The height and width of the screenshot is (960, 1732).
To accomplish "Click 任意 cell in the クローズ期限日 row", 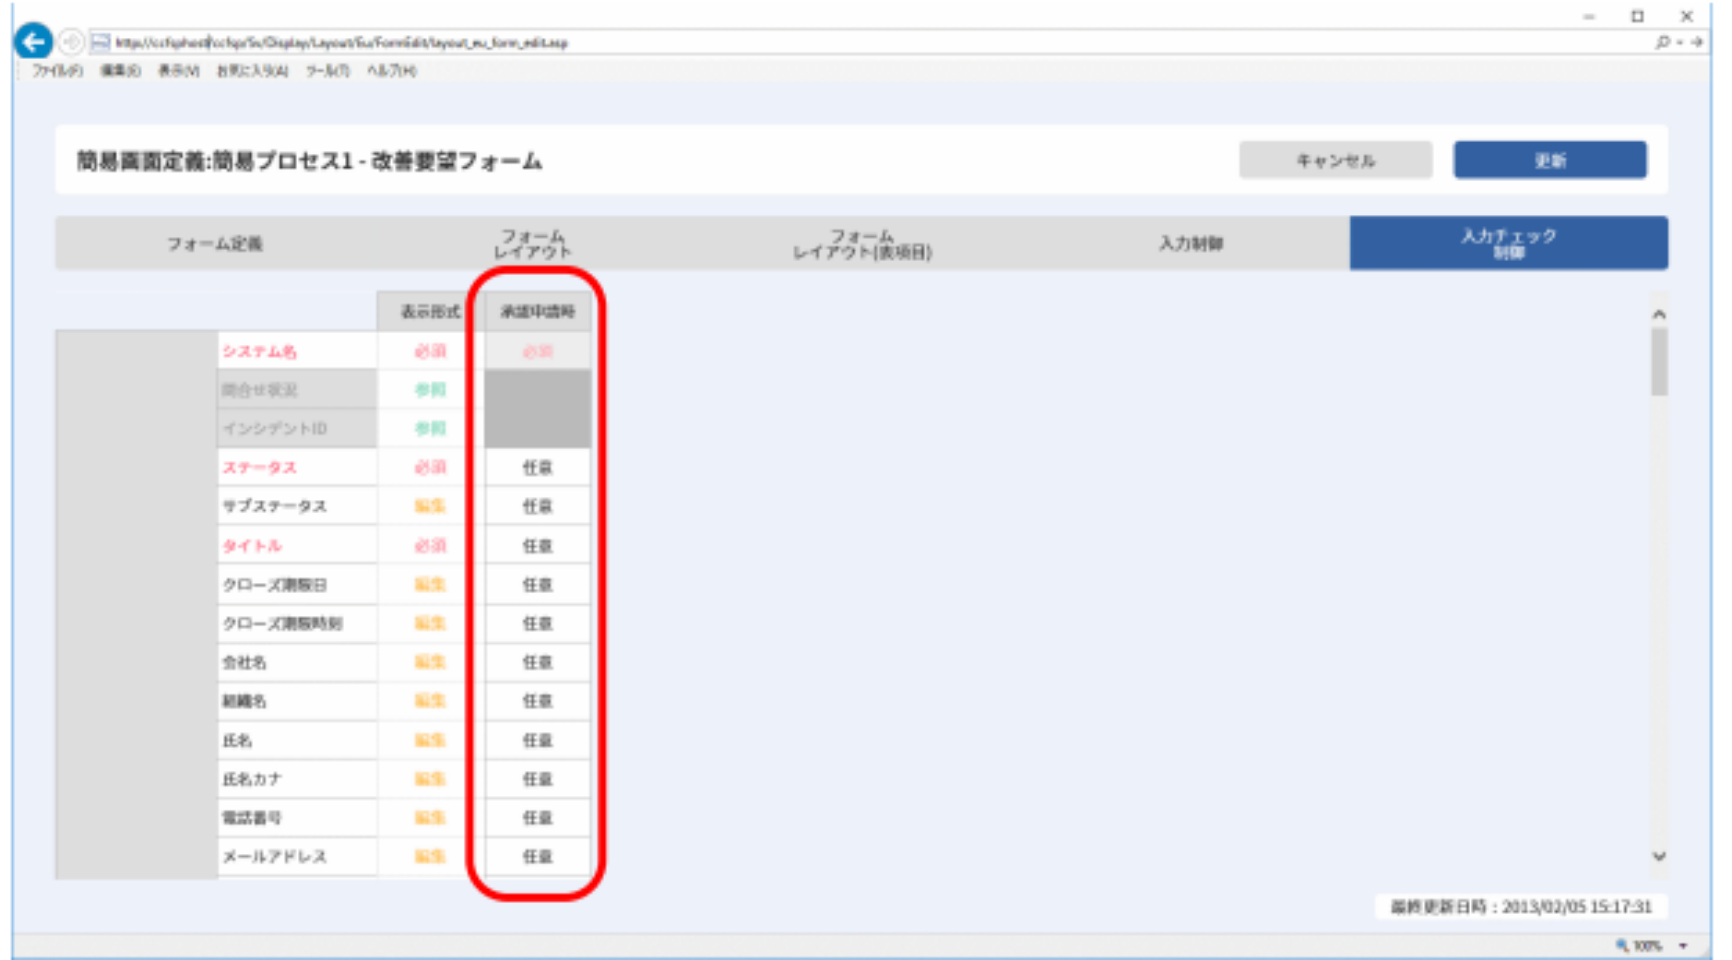I will click(x=538, y=584).
